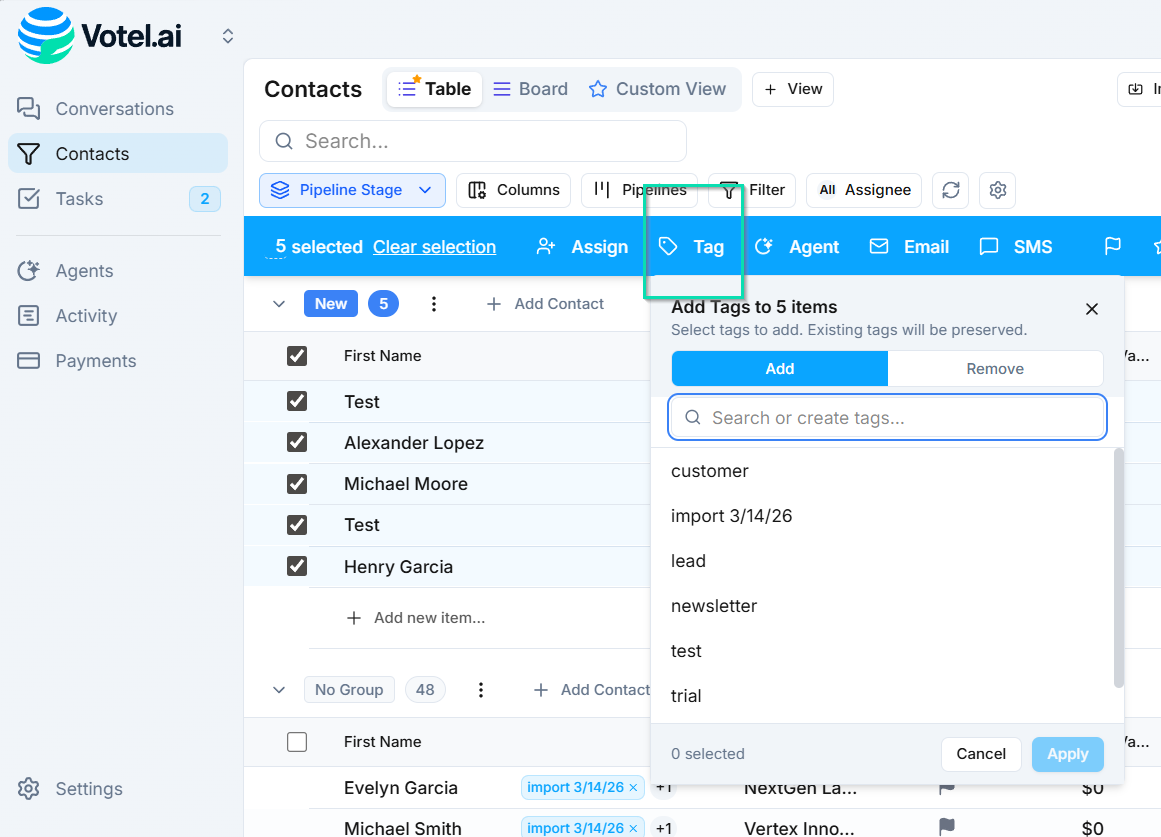Collapse the No Group section

point(278,689)
